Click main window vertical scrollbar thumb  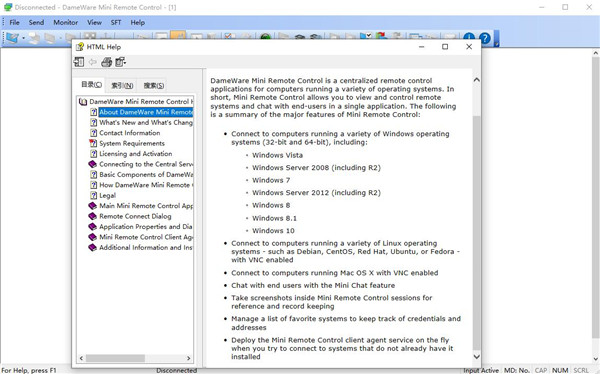(x=596, y=198)
